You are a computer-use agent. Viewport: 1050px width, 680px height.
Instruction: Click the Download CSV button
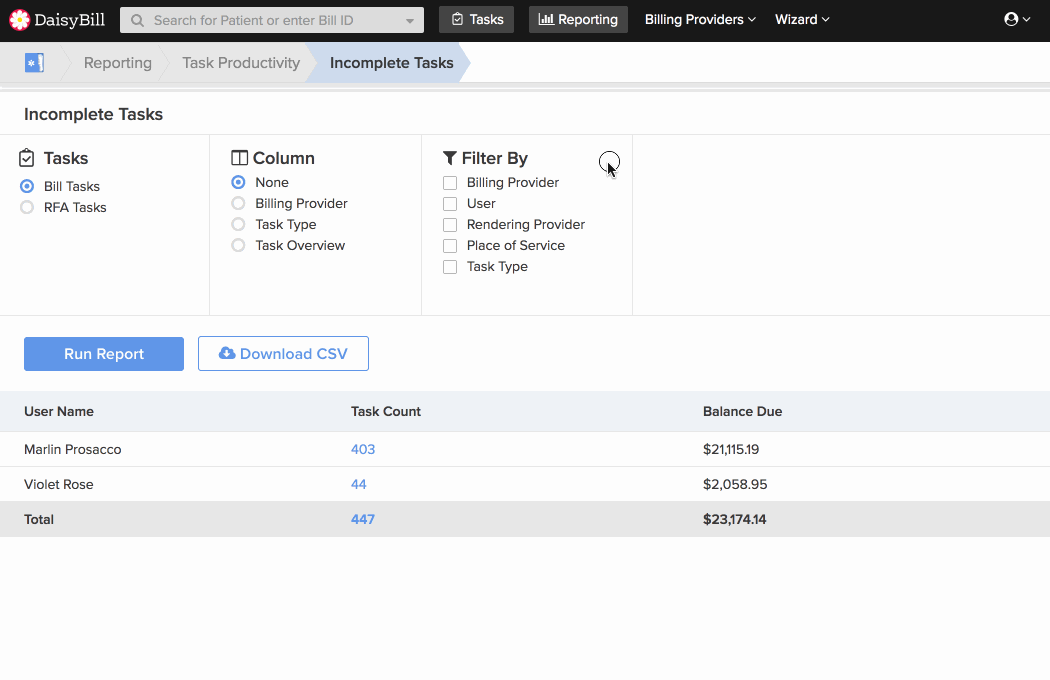click(283, 354)
